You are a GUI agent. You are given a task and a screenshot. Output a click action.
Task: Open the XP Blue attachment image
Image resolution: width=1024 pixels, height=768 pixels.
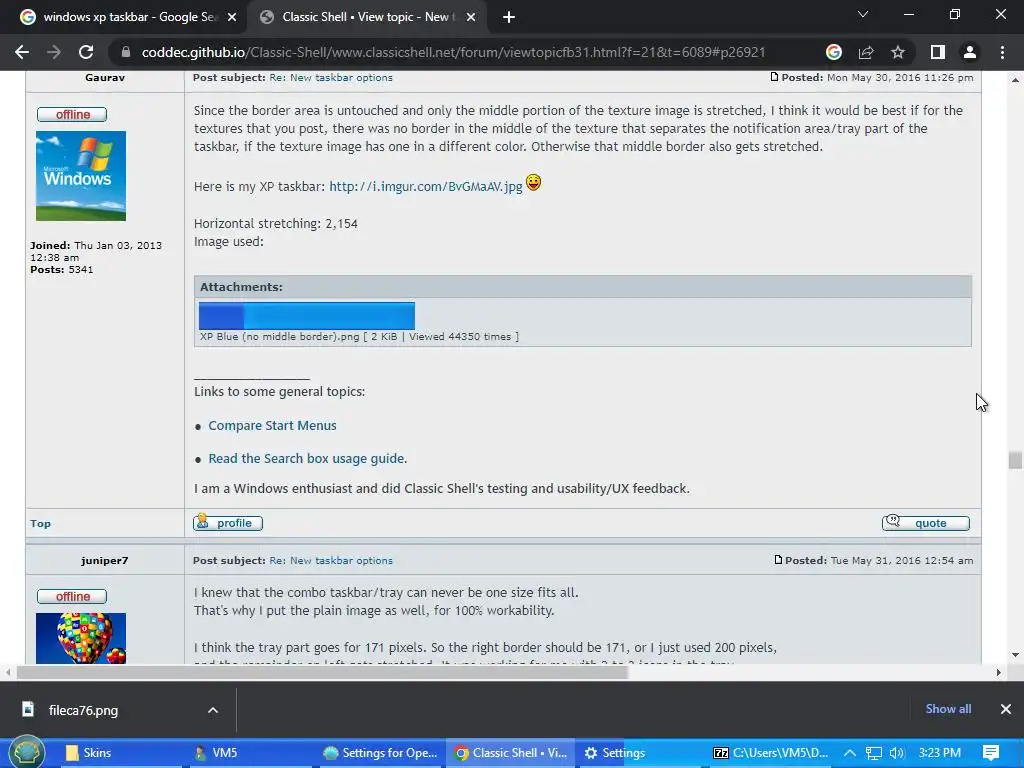click(307, 315)
